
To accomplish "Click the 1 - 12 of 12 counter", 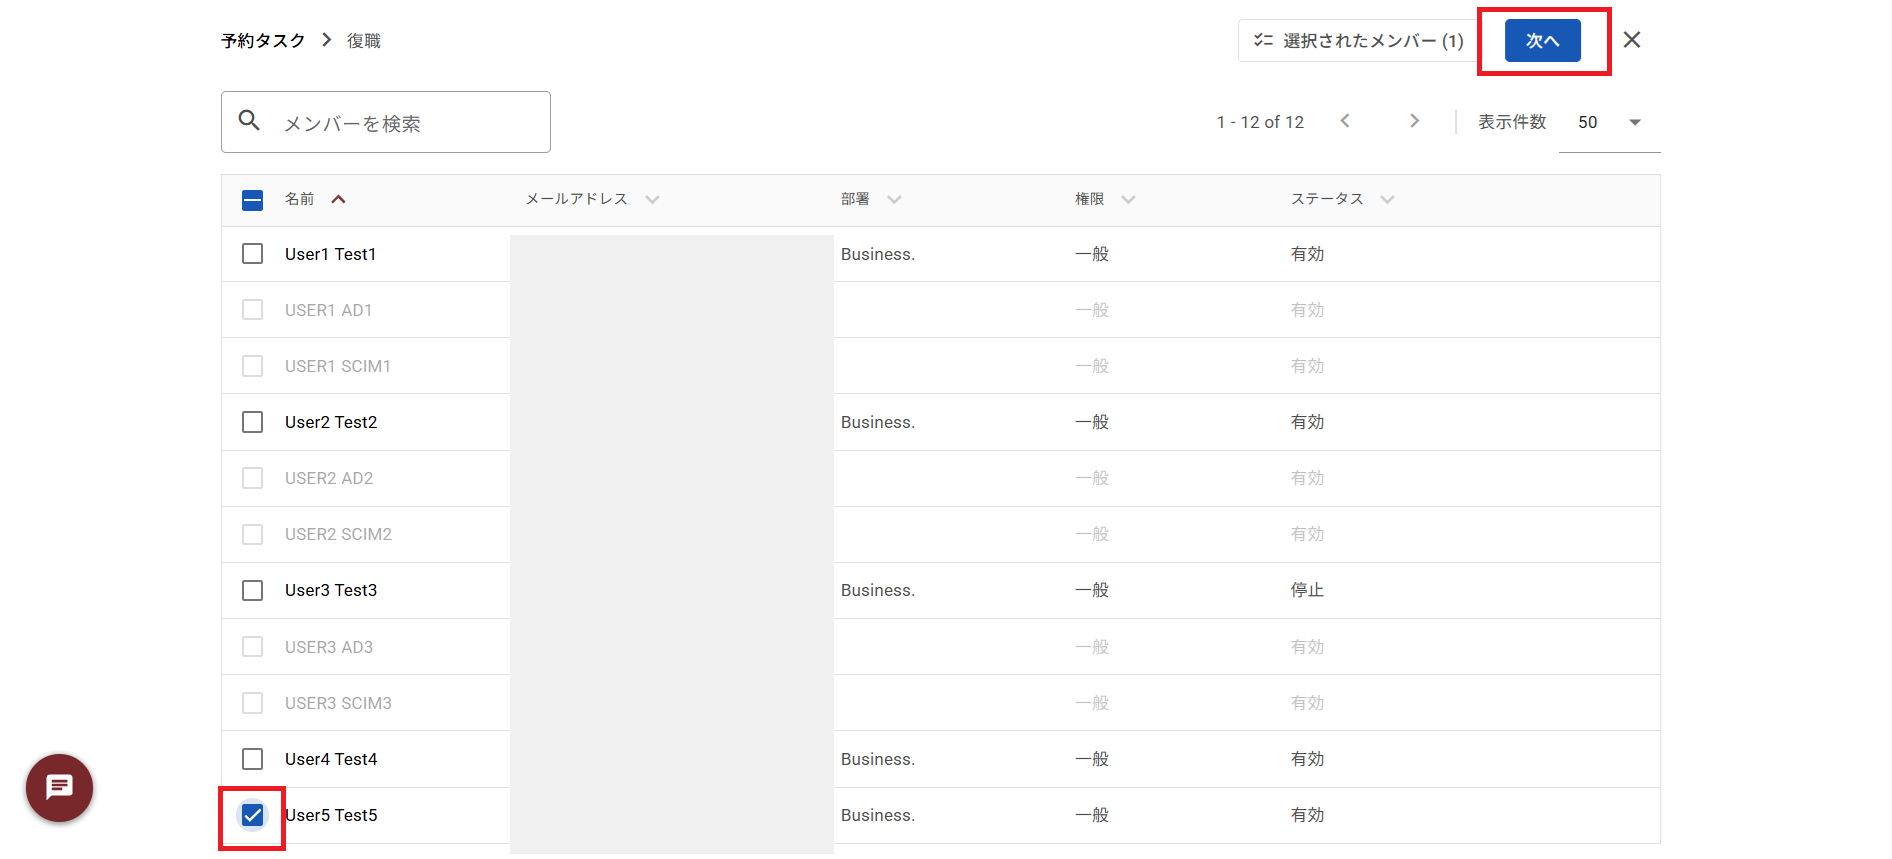I will tap(1260, 122).
